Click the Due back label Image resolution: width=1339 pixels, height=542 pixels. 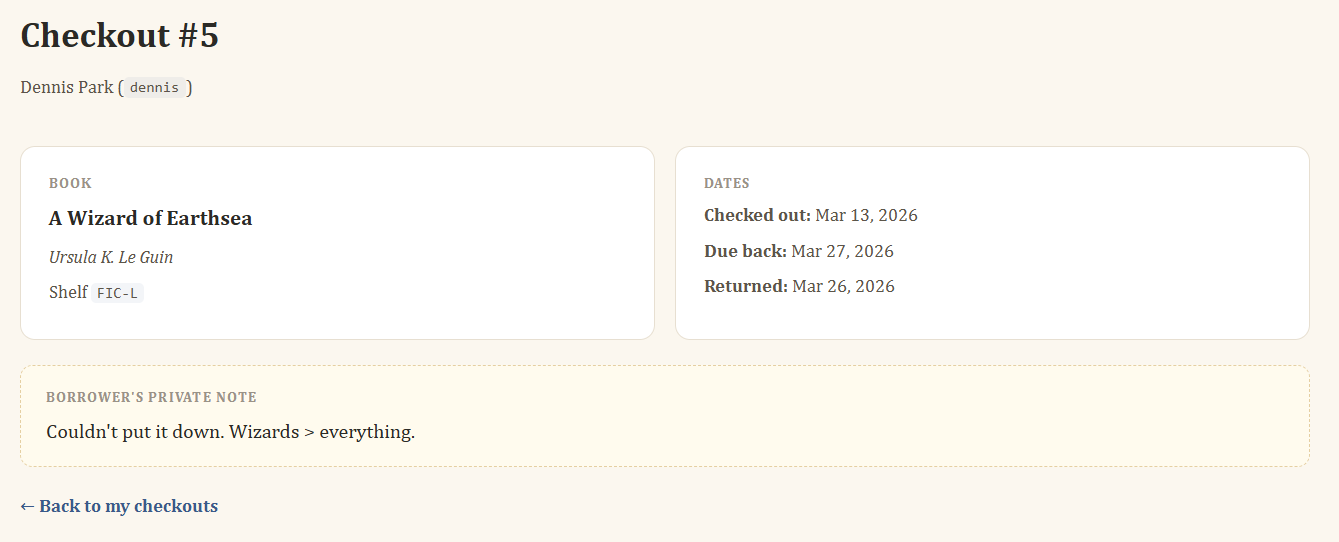tap(745, 251)
